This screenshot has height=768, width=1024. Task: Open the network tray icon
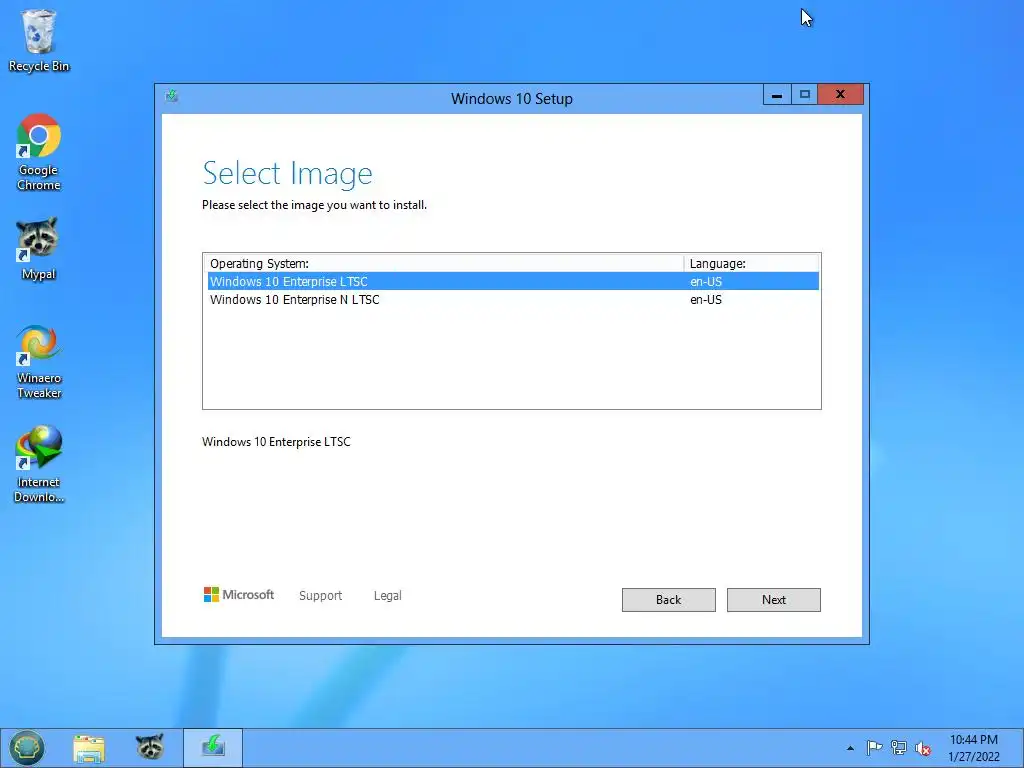[899, 748]
